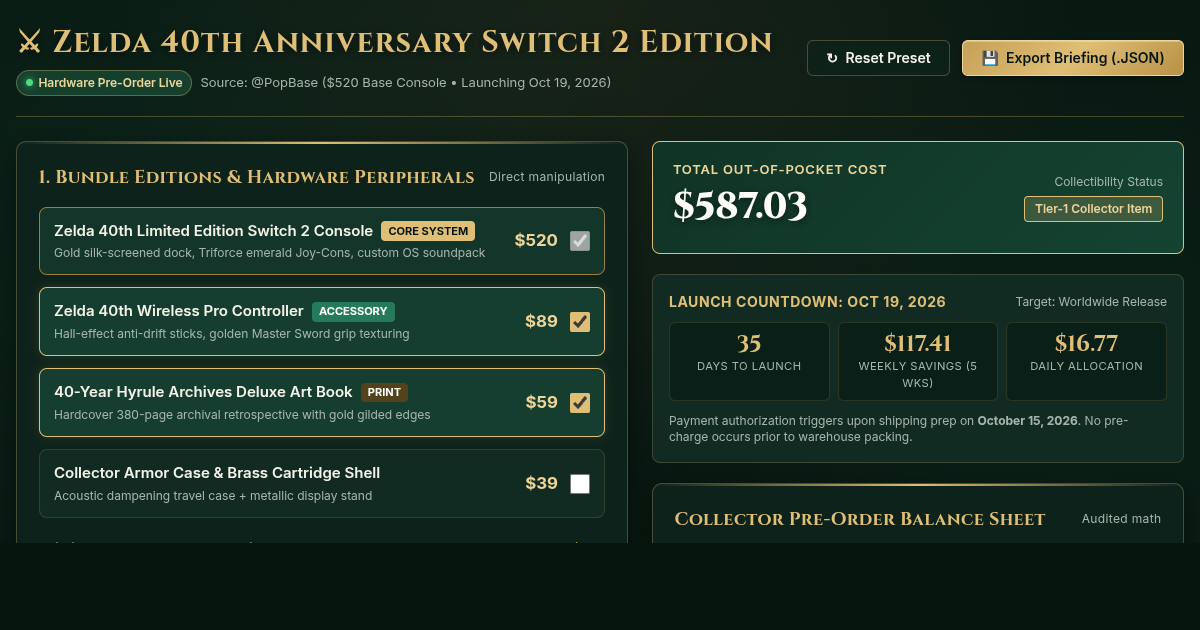
Task: Select the CORE SYSTEM tag
Action: [x=428, y=231]
